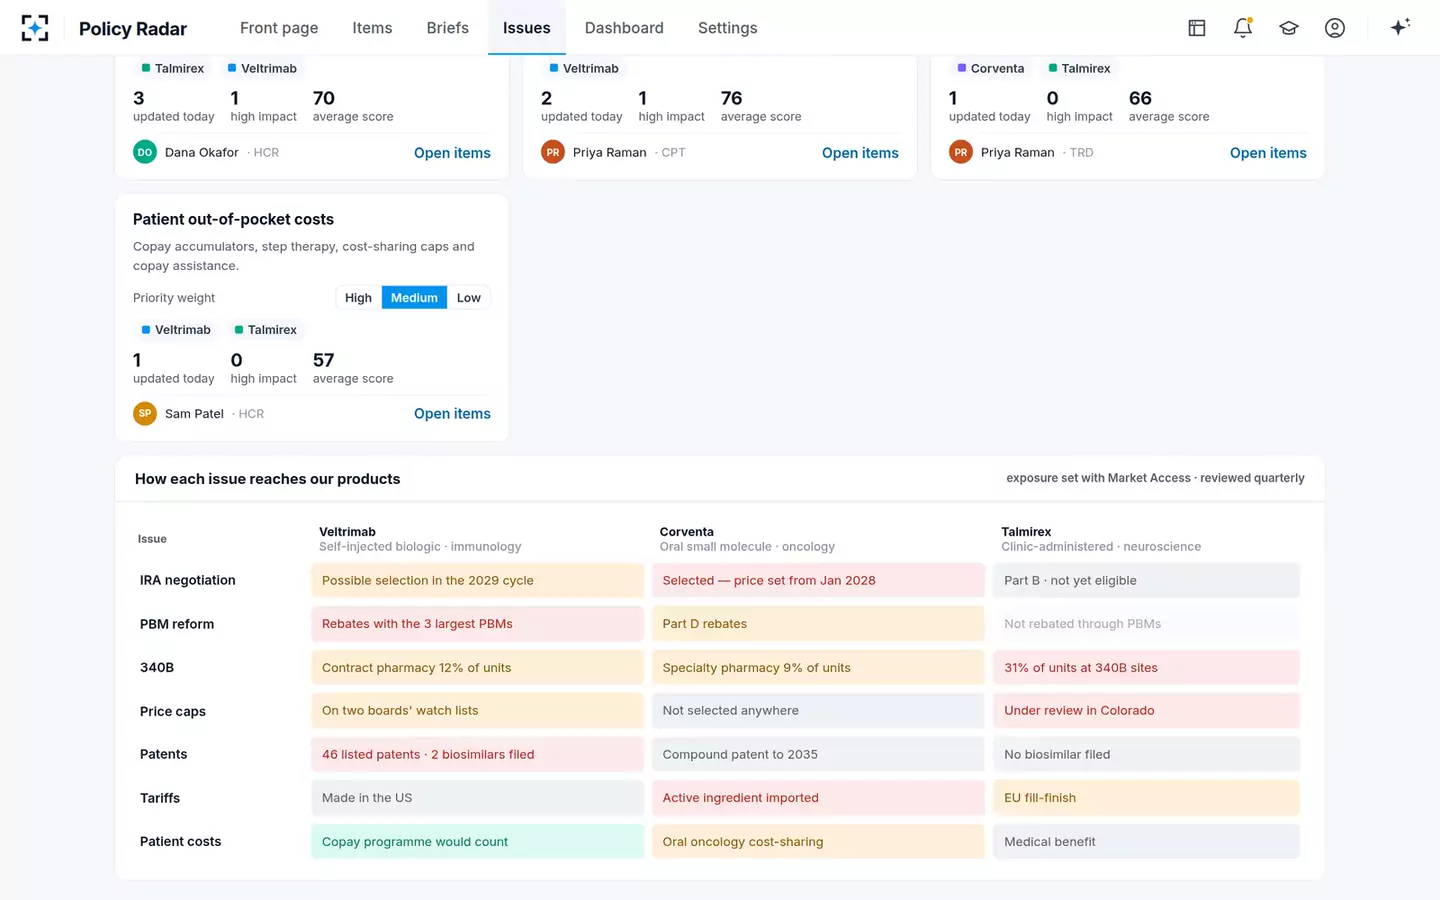The width and height of the screenshot is (1440, 900).
Task: Click the "Patient out-of-pocket costs" card title
Action: [233, 219]
